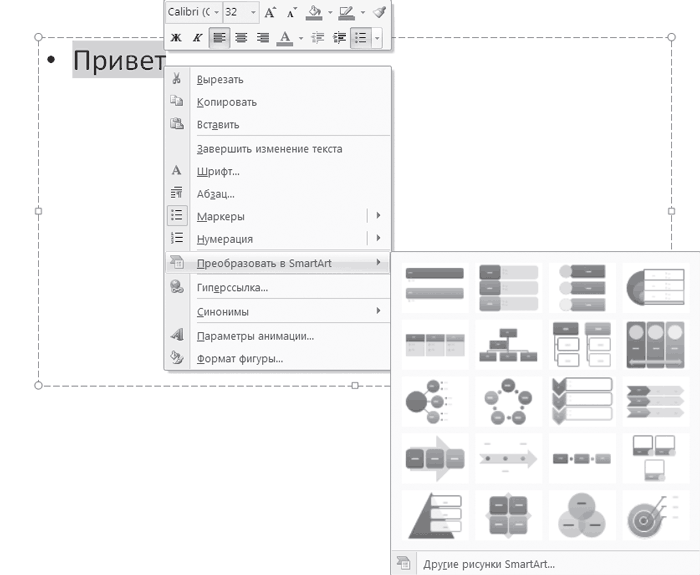
Task: Toggle bold formatting in mini toolbar
Action: tap(176, 38)
